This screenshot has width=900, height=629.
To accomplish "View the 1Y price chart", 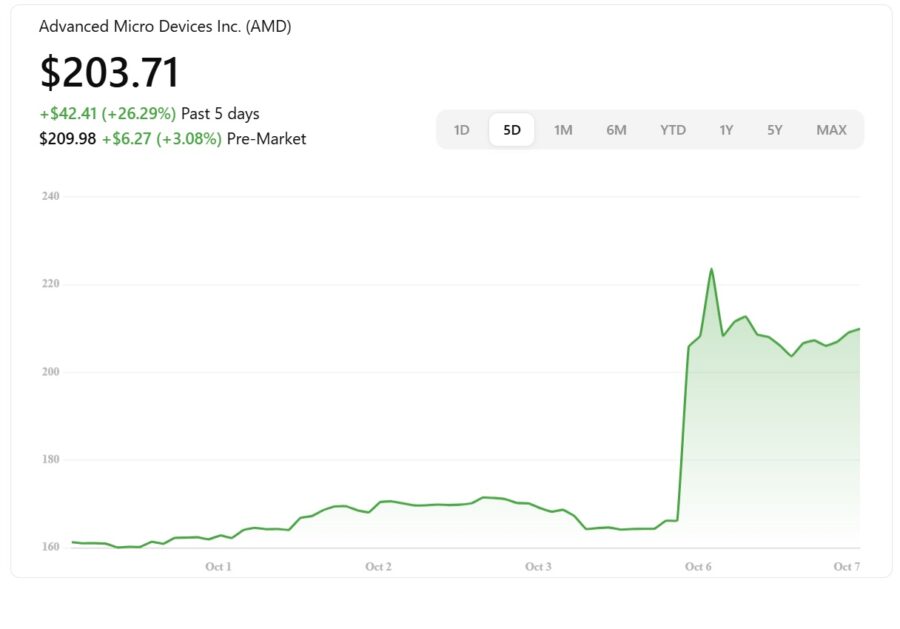I will tap(726, 130).
